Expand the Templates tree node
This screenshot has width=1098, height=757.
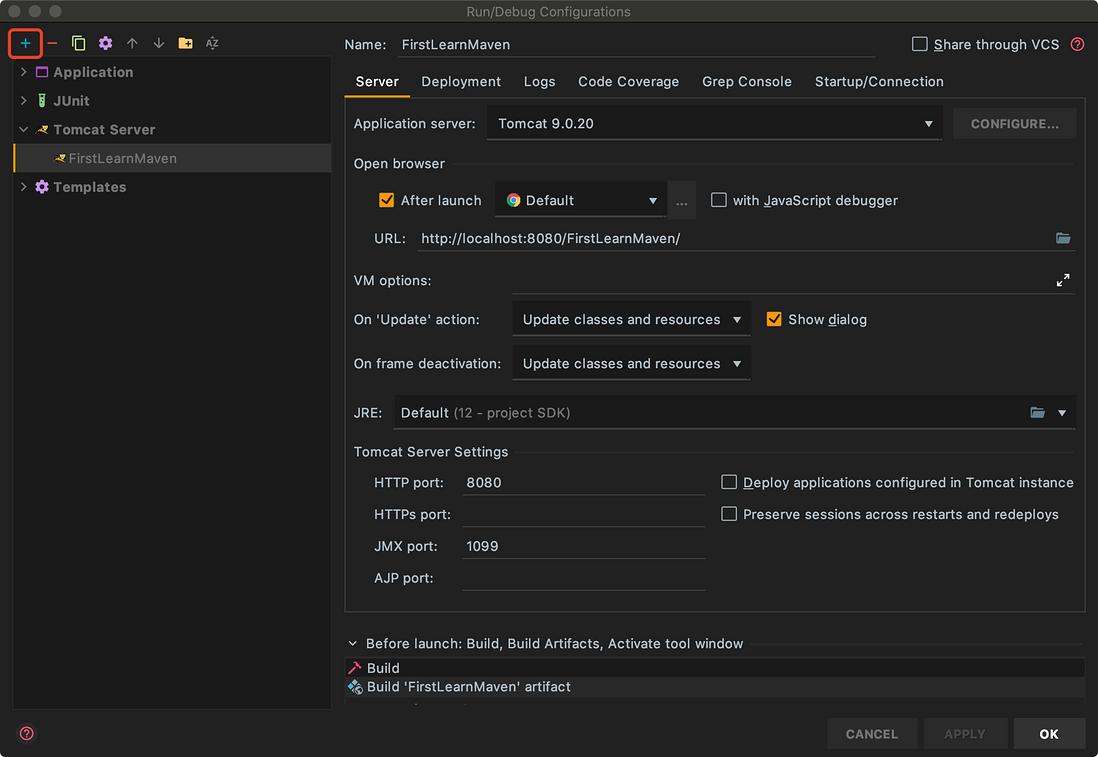pyautogui.click(x=24, y=187)
